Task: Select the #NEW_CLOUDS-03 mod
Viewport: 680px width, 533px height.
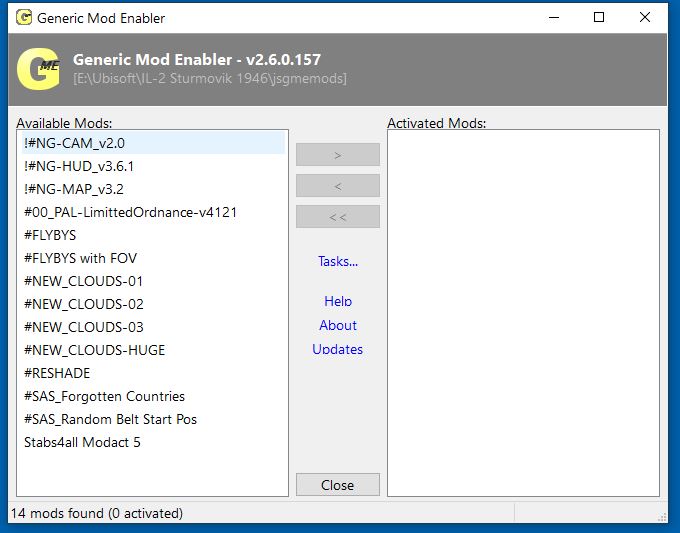Action: [x=153, y=327]
